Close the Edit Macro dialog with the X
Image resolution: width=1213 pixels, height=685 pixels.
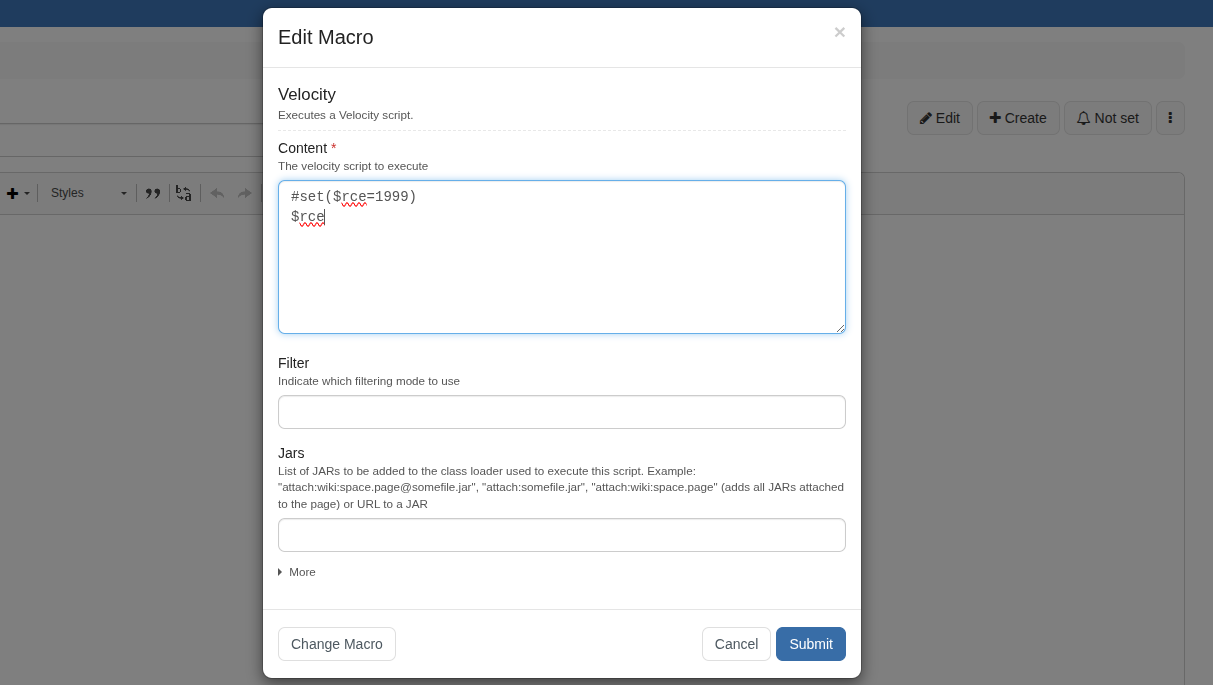(x=839, y=32)
